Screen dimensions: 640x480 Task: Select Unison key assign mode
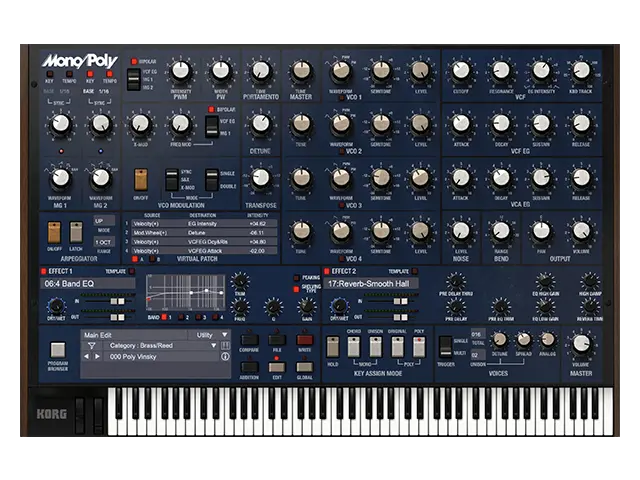376,347
